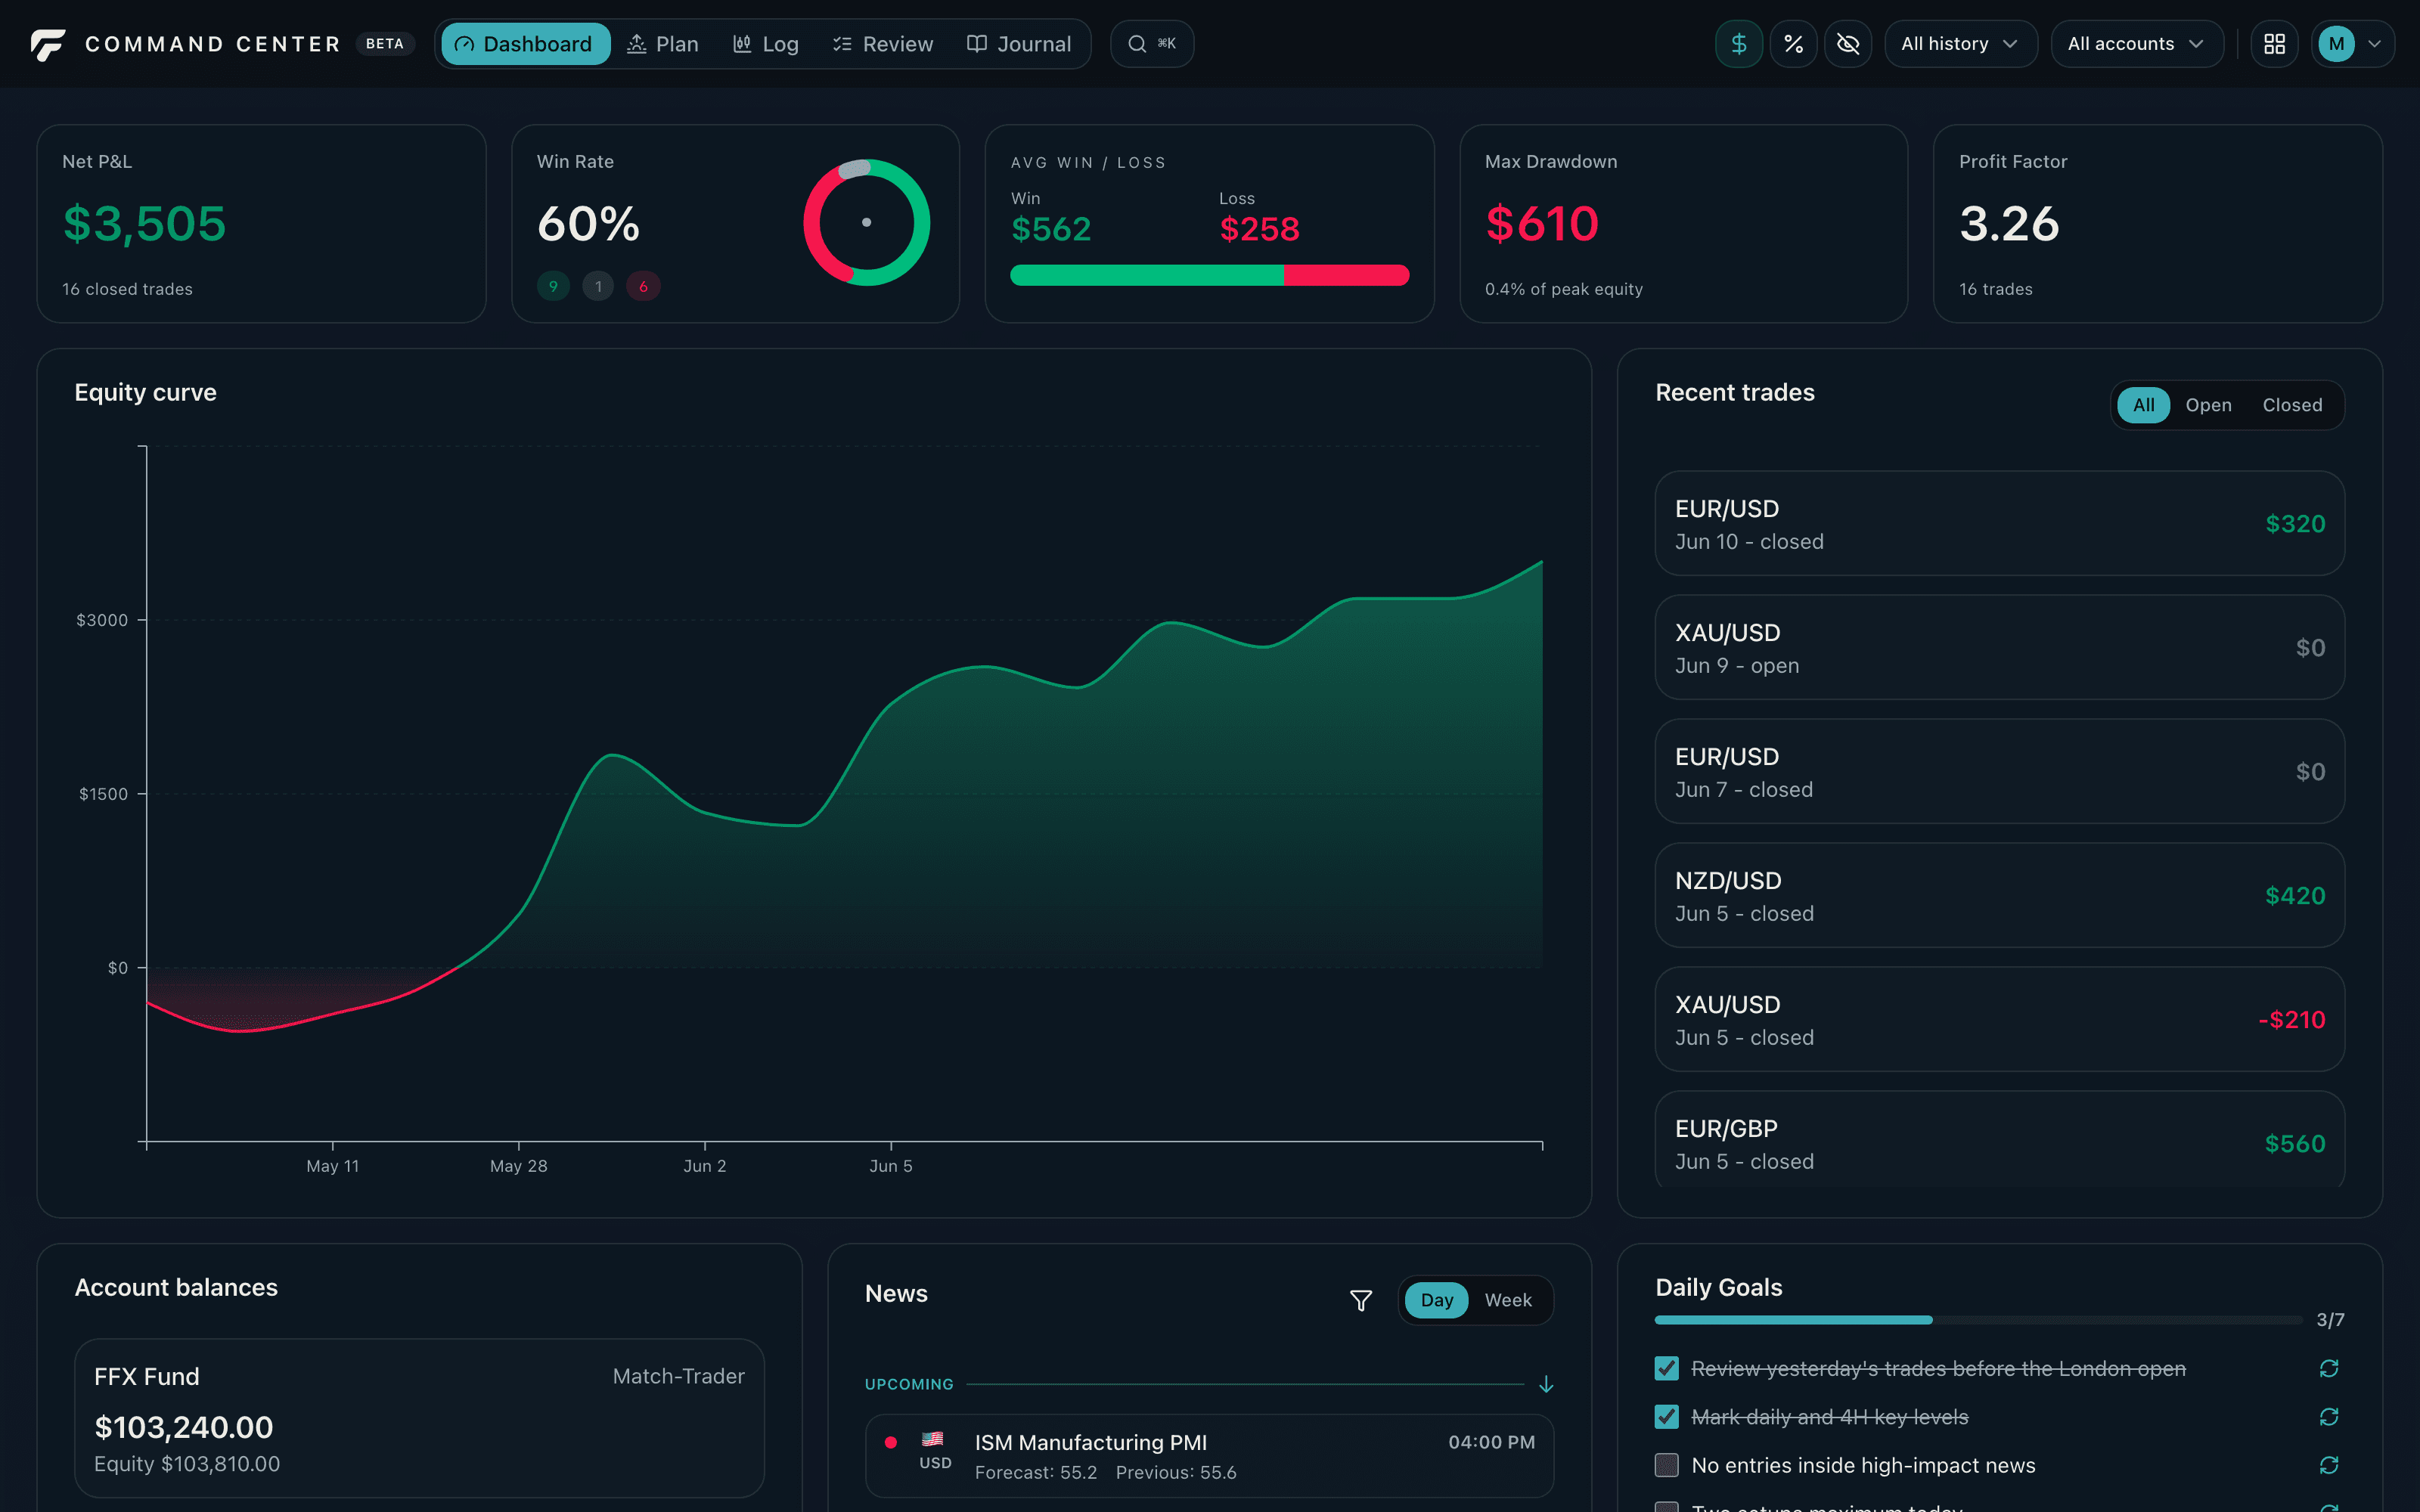
Task: Go to the Plan tab
Action: coord(663,44)
